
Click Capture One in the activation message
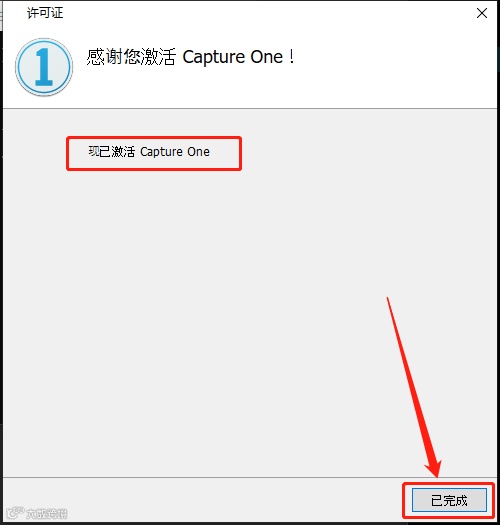(x=174, y=152)
